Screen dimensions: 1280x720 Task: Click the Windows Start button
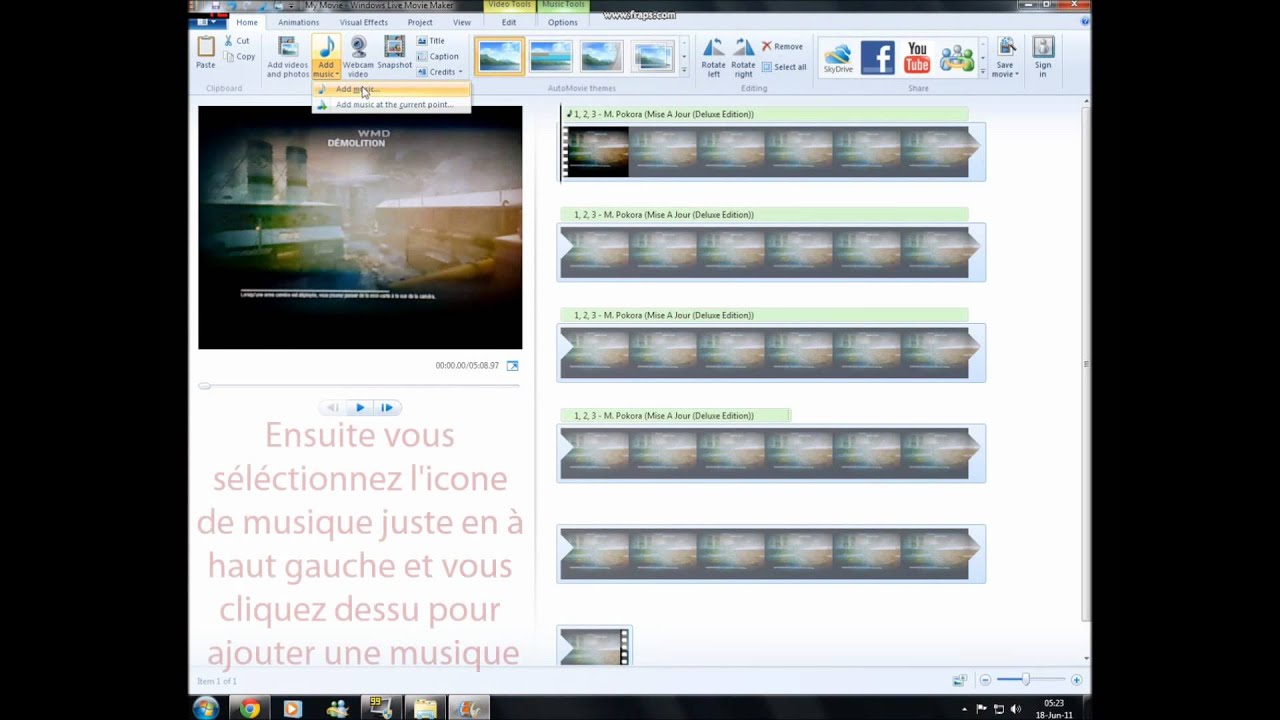pos(206,709)
